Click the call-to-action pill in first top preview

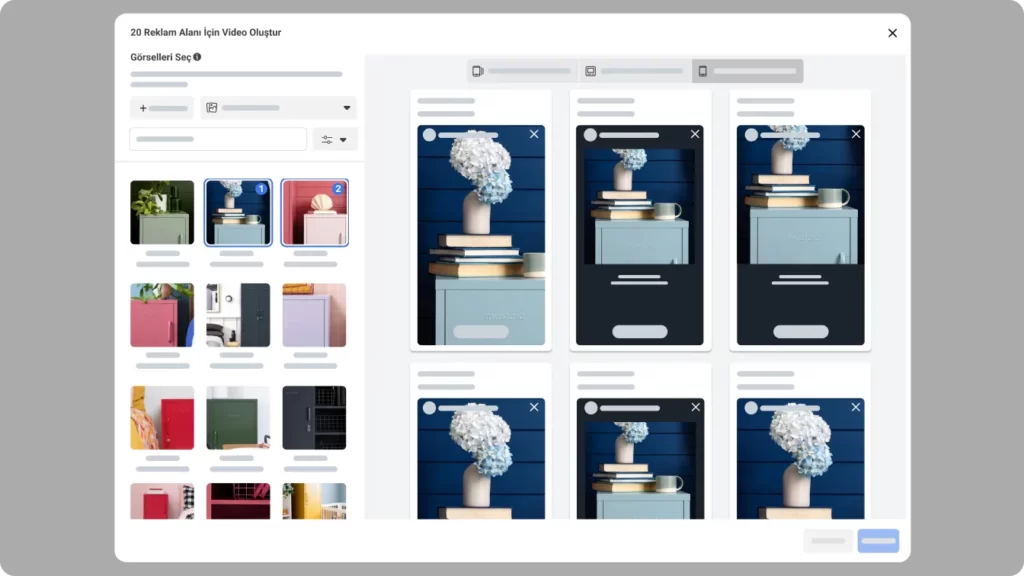[481, 332]
